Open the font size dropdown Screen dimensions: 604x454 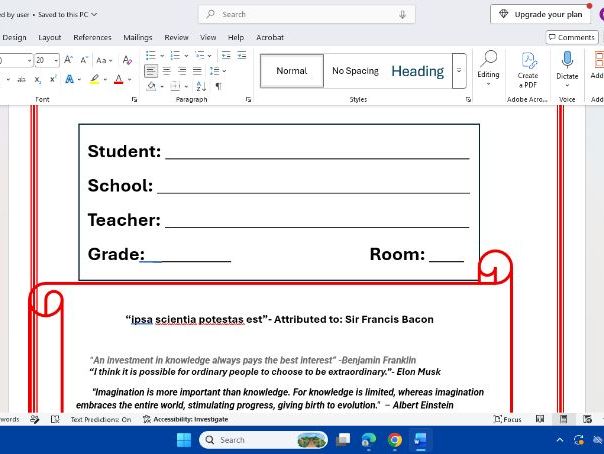(56, 60)
